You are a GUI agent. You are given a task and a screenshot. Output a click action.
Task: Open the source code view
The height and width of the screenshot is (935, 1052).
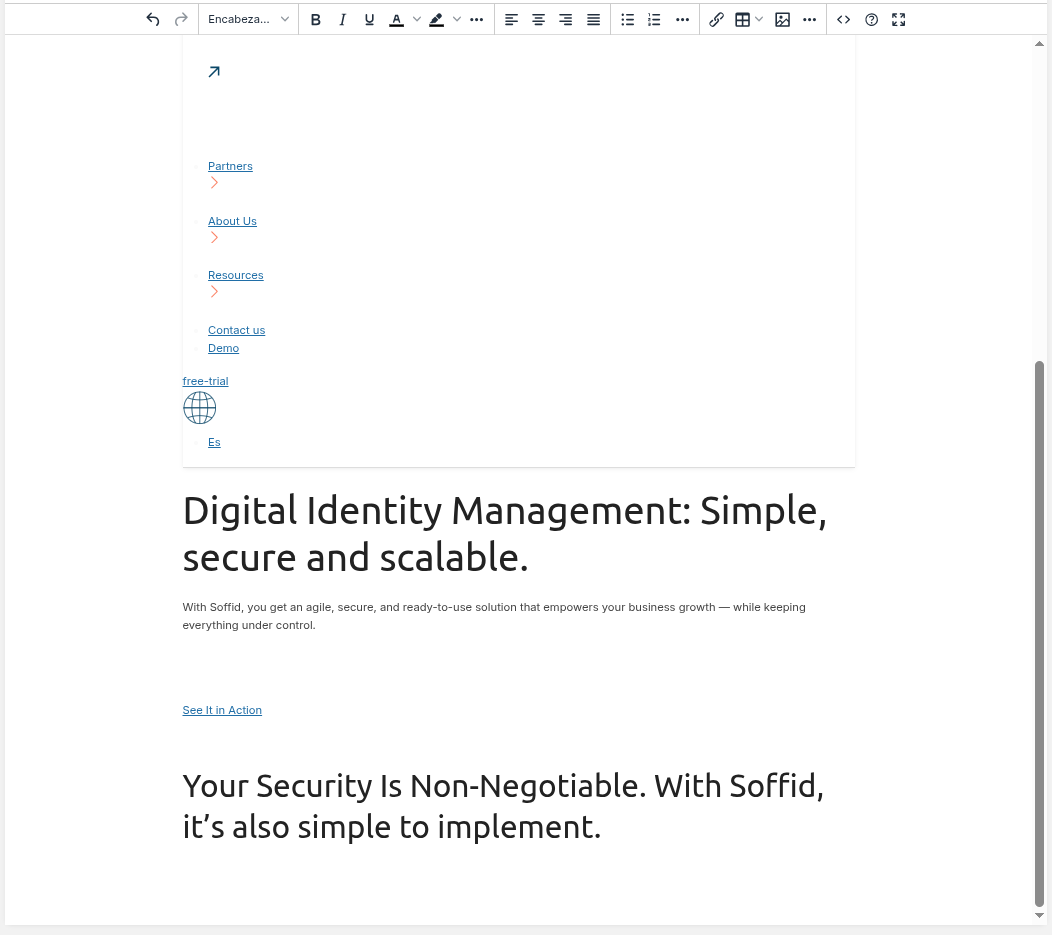pyautogui.click(x=843, y=19)
